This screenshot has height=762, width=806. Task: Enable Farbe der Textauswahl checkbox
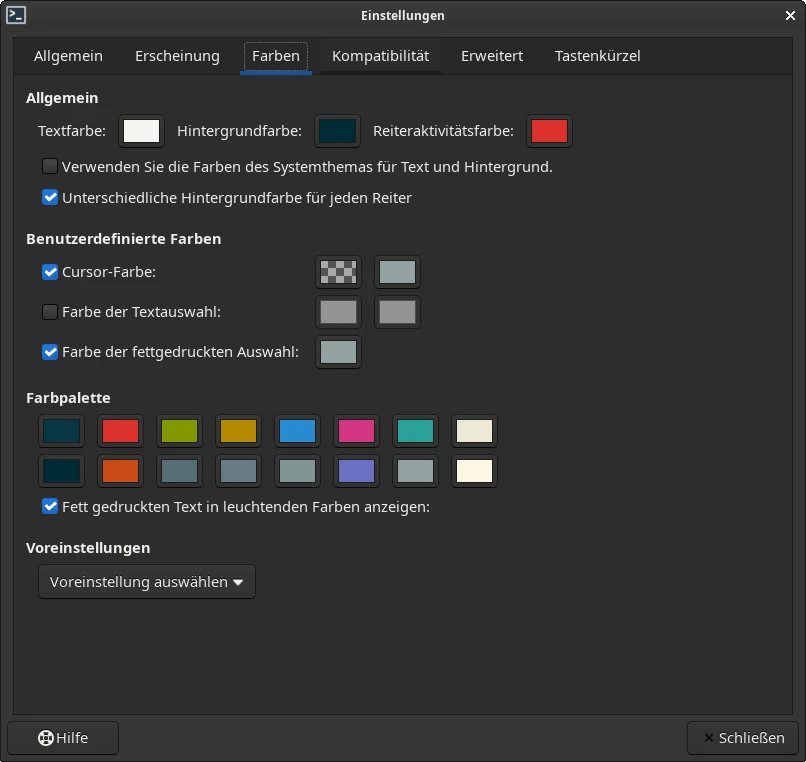50,312
